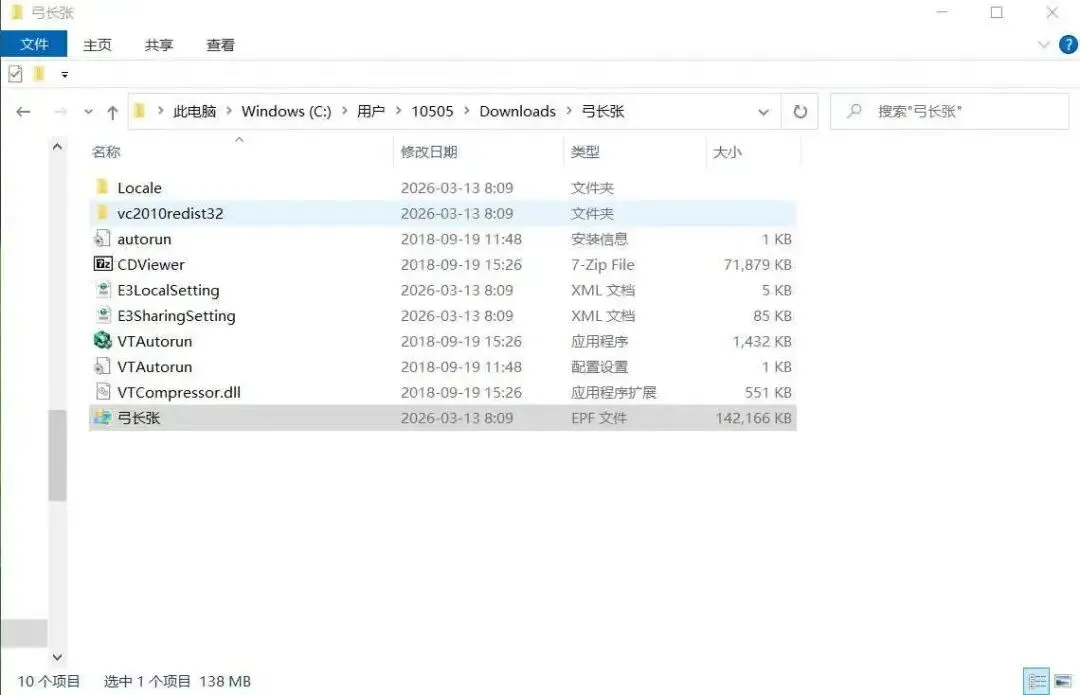This screenshot has width=1080, height=695.
Task: Expand the chevron after Downloads
Action: coord(569,111)
